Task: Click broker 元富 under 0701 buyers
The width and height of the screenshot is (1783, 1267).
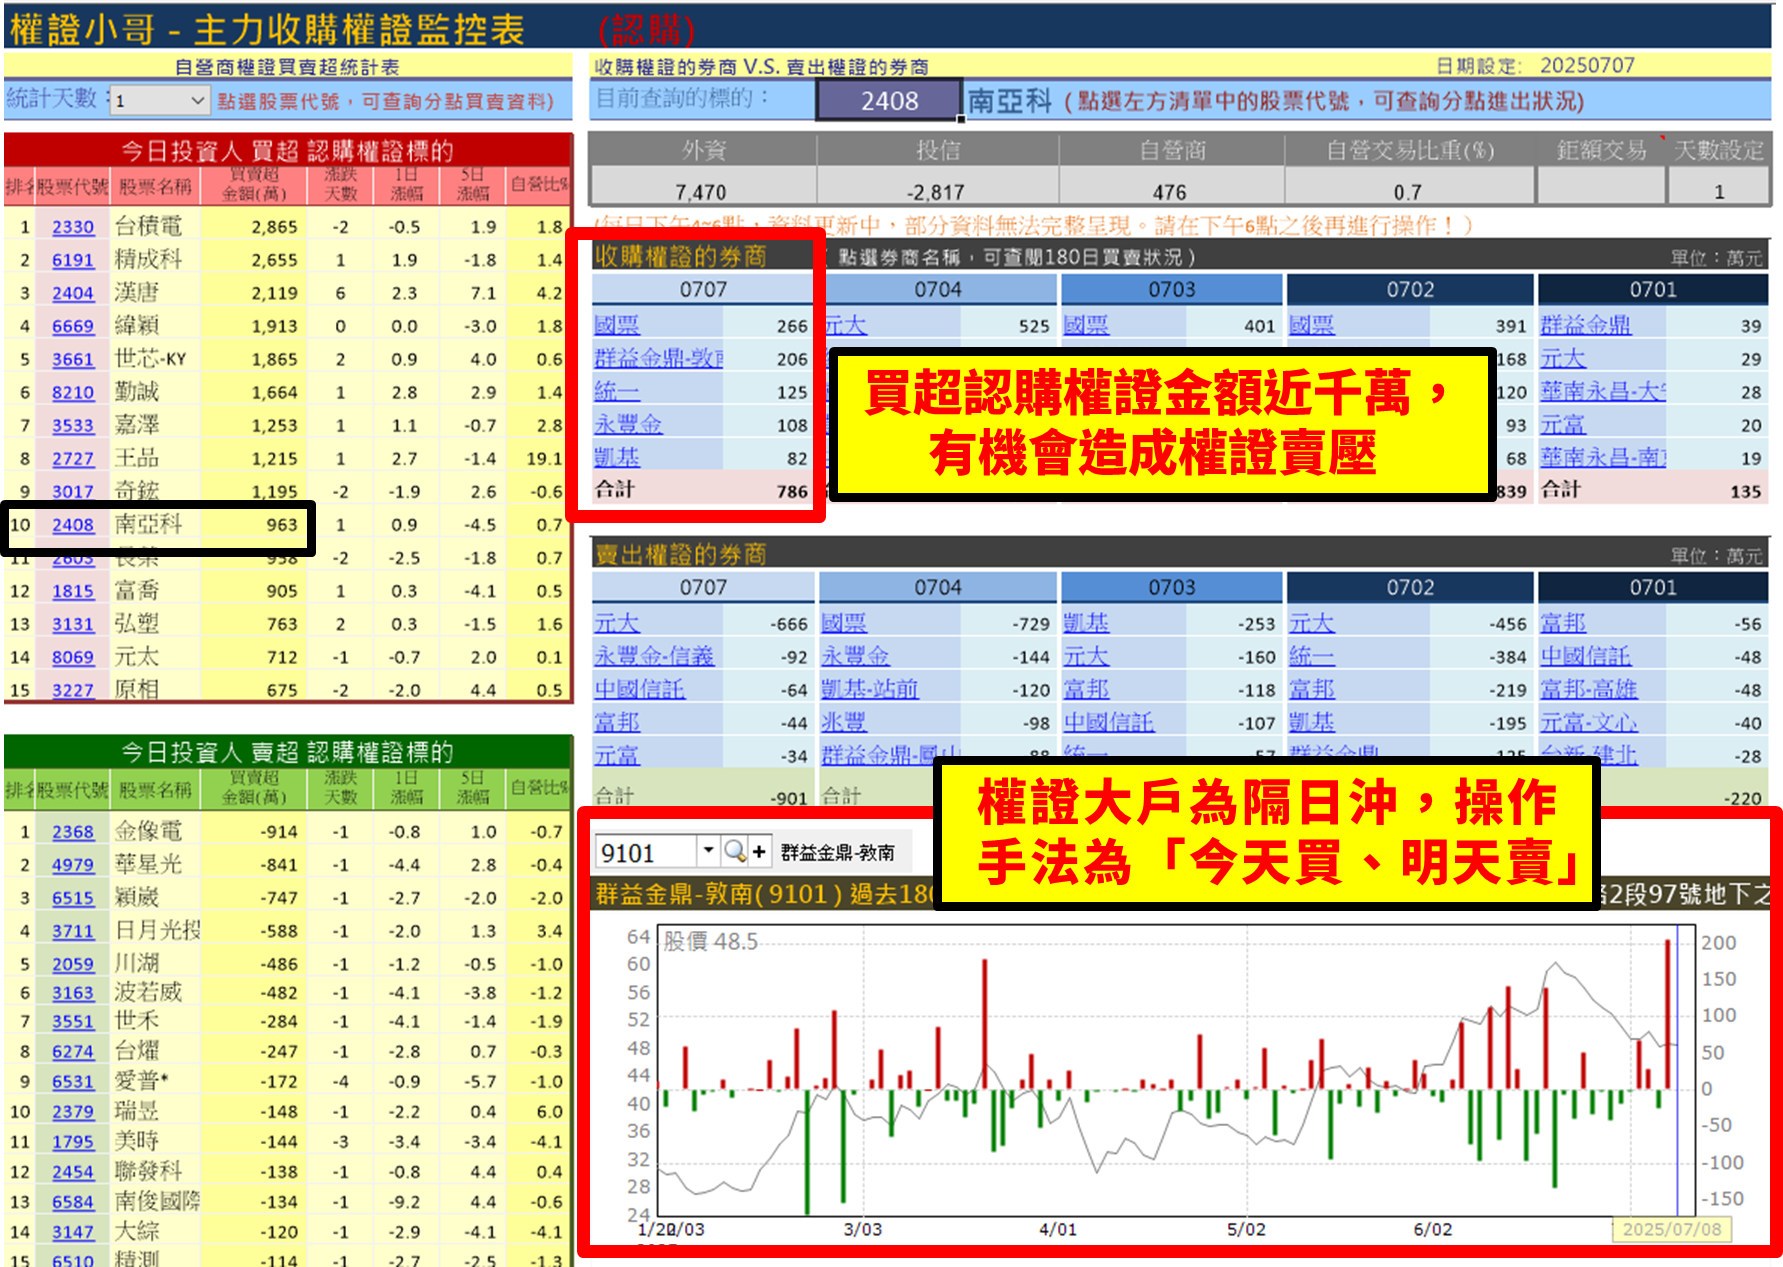Action: (x=1563, y=425)
